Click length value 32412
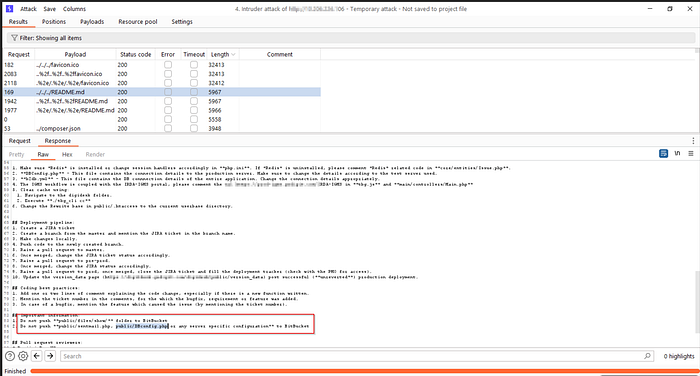700x376 pixels. pos(216,83)
